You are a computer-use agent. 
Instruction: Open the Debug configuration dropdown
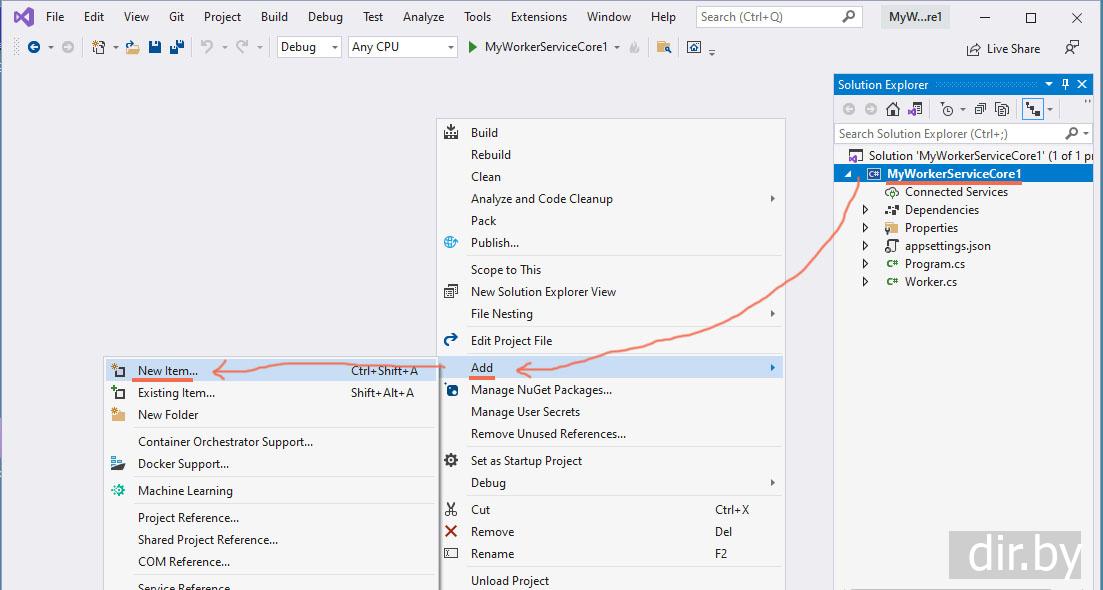pos(309,47)
